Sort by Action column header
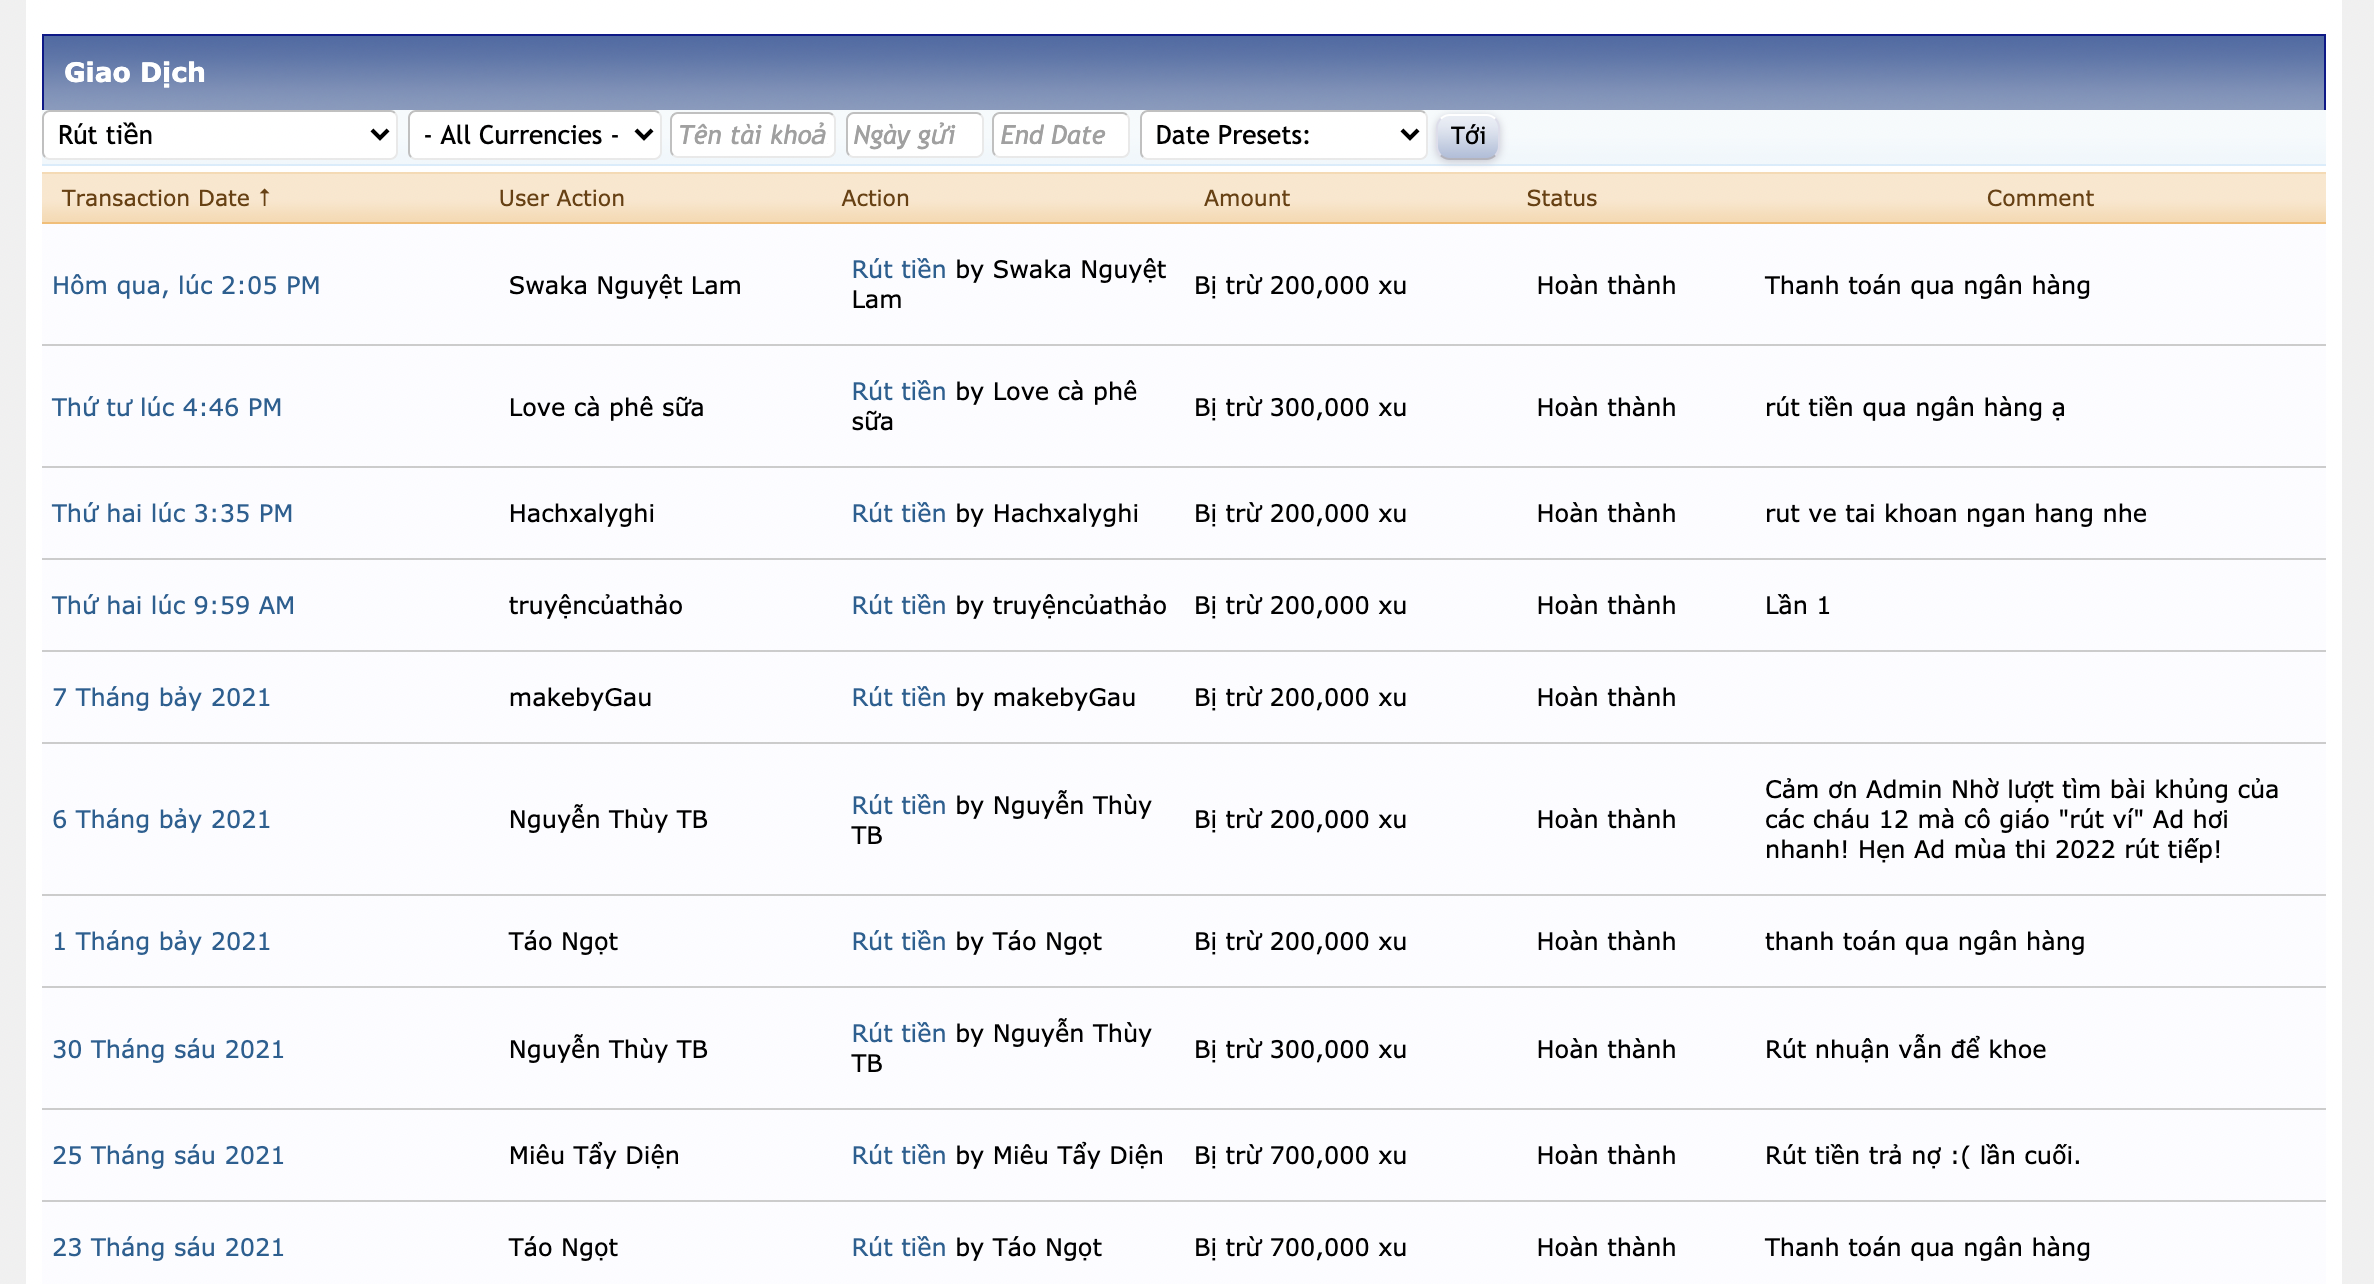Screen dimensions: 2374x1284 (x=875, y=198)
